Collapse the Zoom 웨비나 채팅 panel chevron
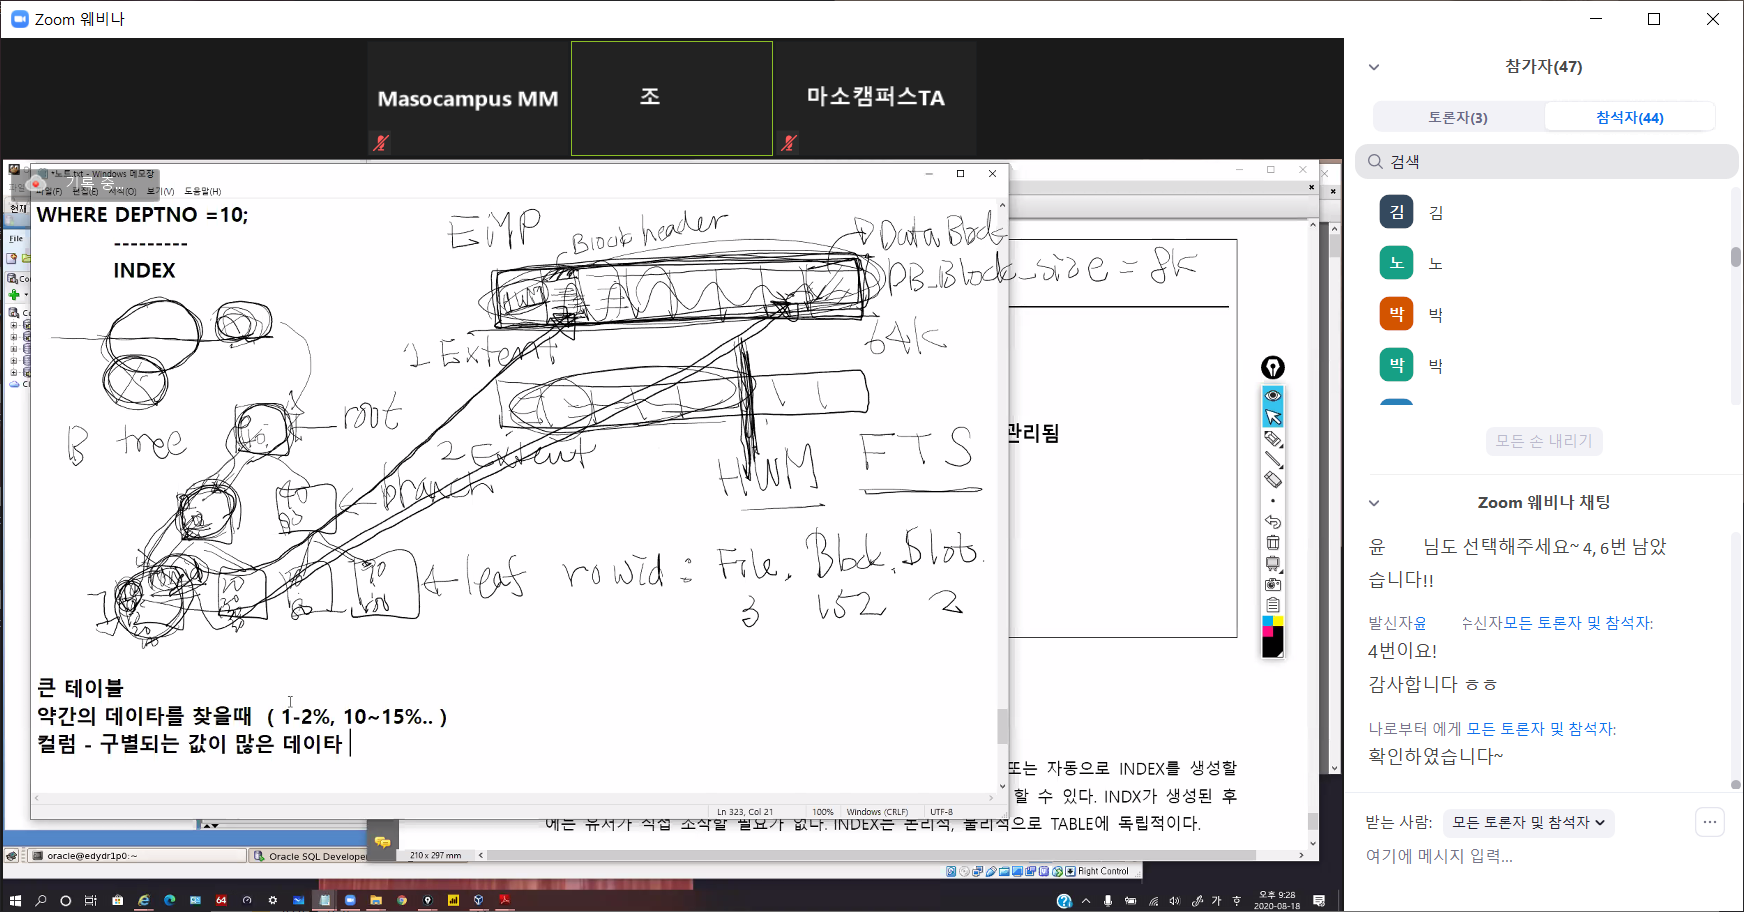Viewport: 1744px width, 912px height. pos(1374,503)
